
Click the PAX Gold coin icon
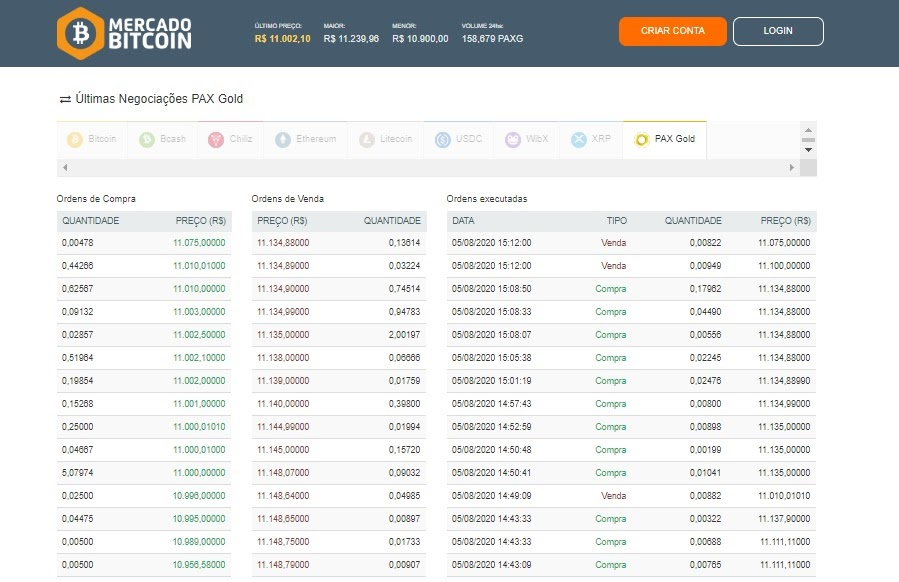point(642,139)
